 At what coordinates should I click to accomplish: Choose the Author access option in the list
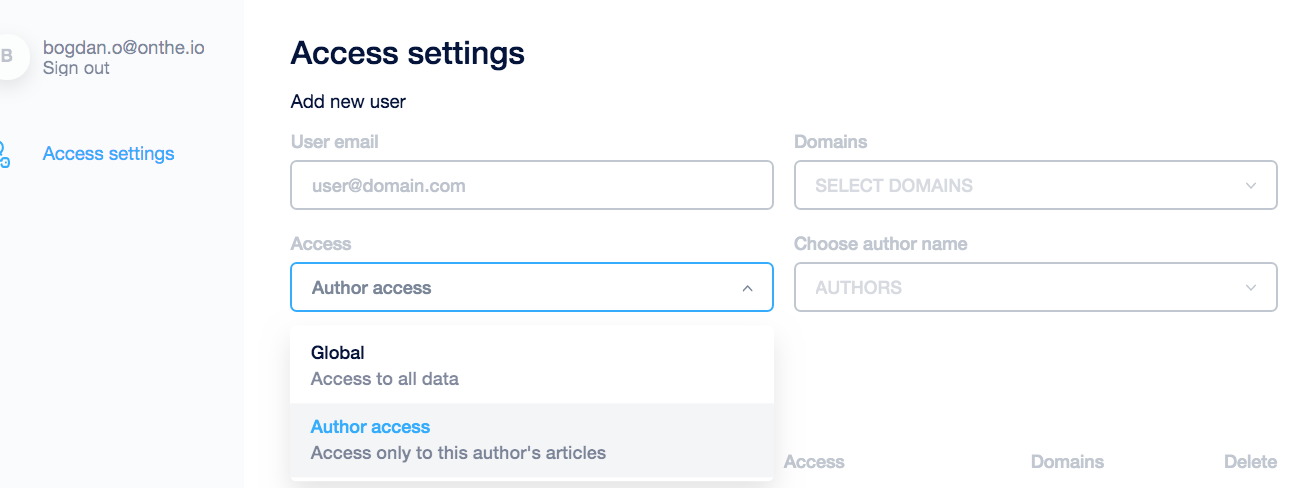pos(532,440)
